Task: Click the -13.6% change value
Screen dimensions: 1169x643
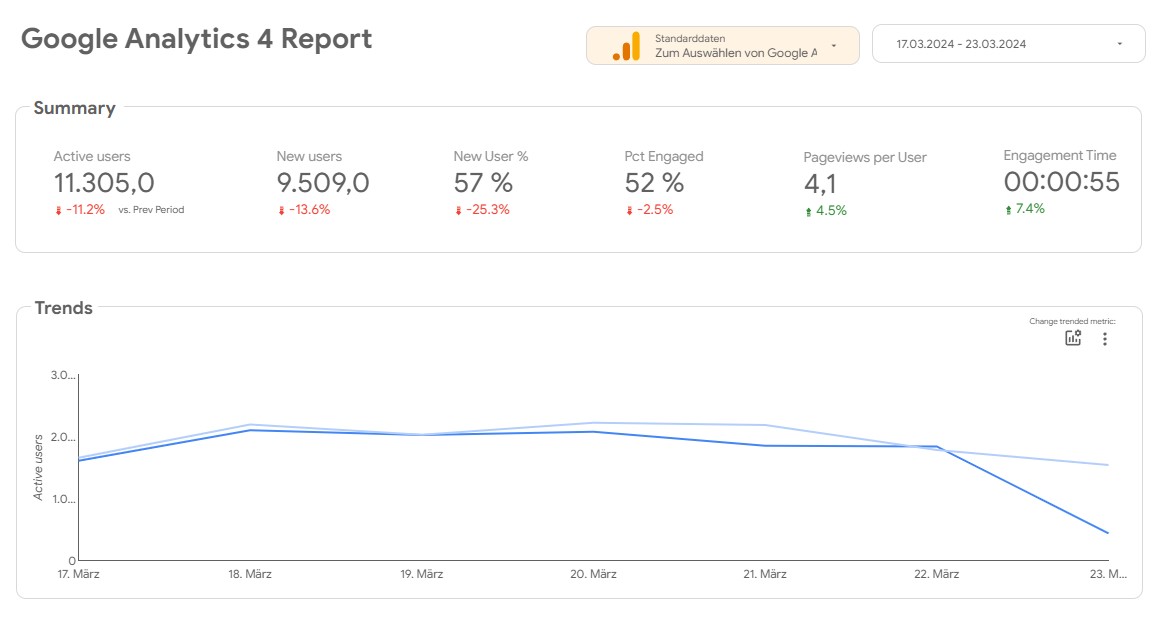Action: point(309,210)
